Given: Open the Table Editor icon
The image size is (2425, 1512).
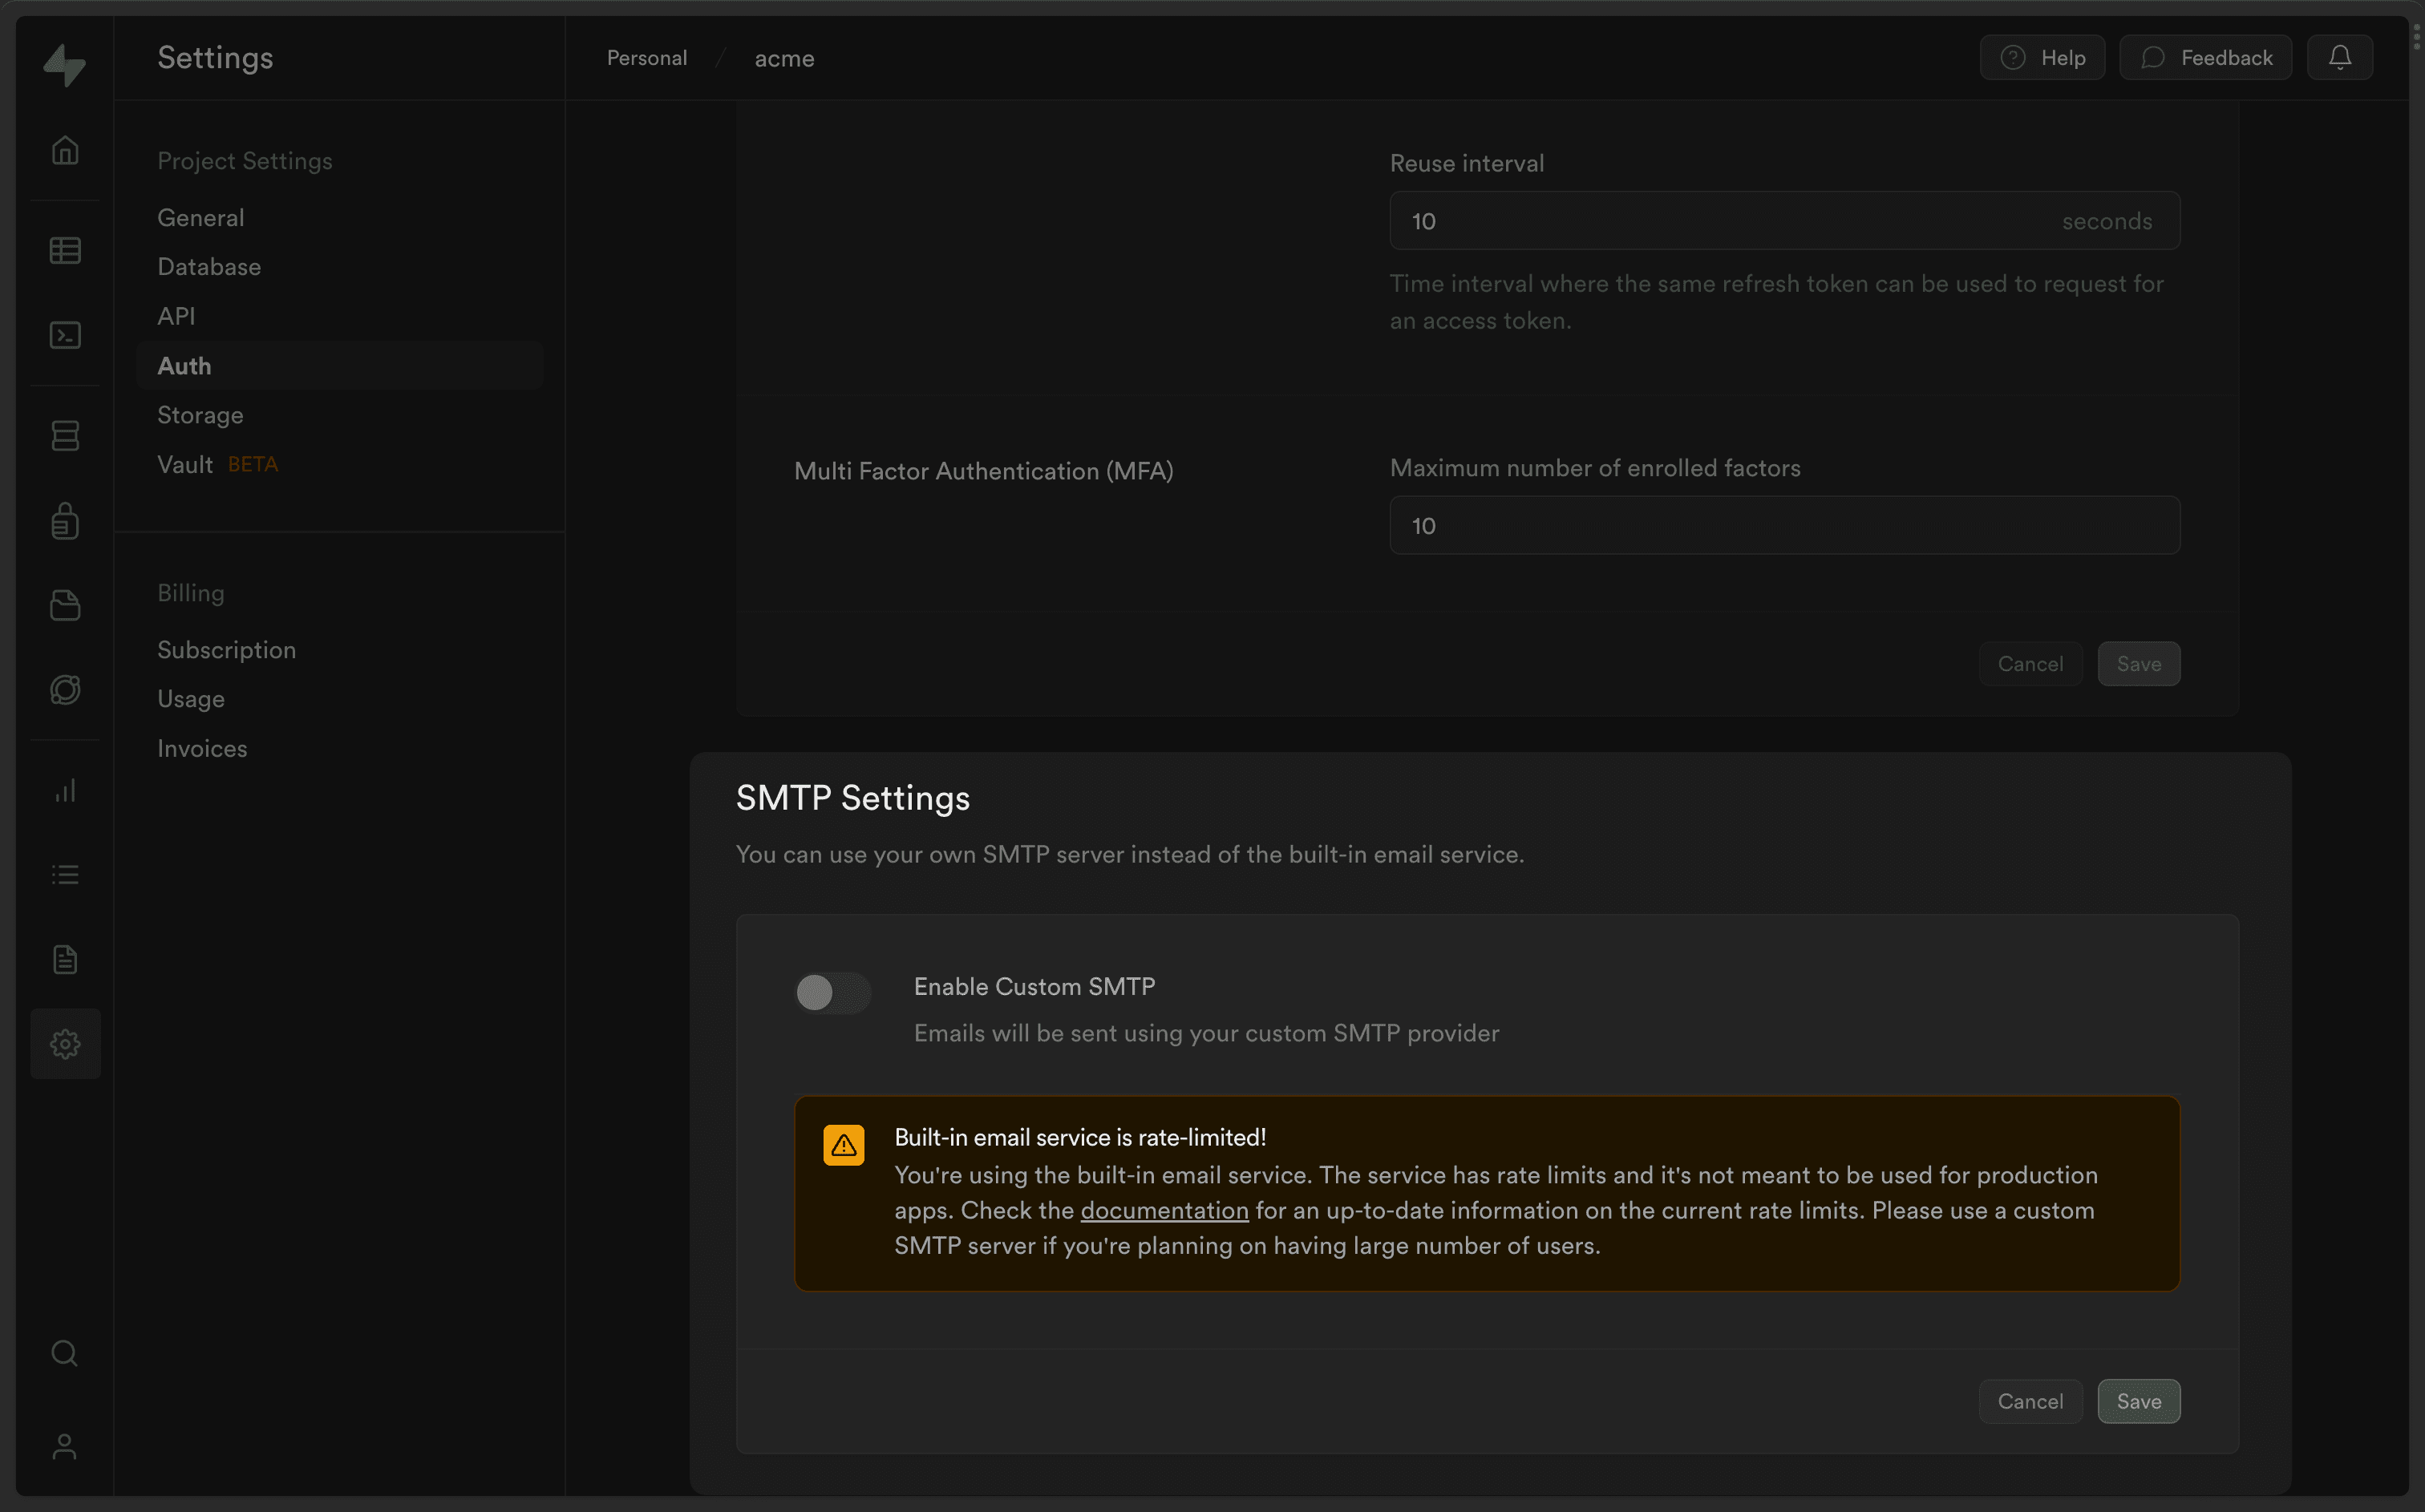Looking at the screenshot, I should (65, 250).
